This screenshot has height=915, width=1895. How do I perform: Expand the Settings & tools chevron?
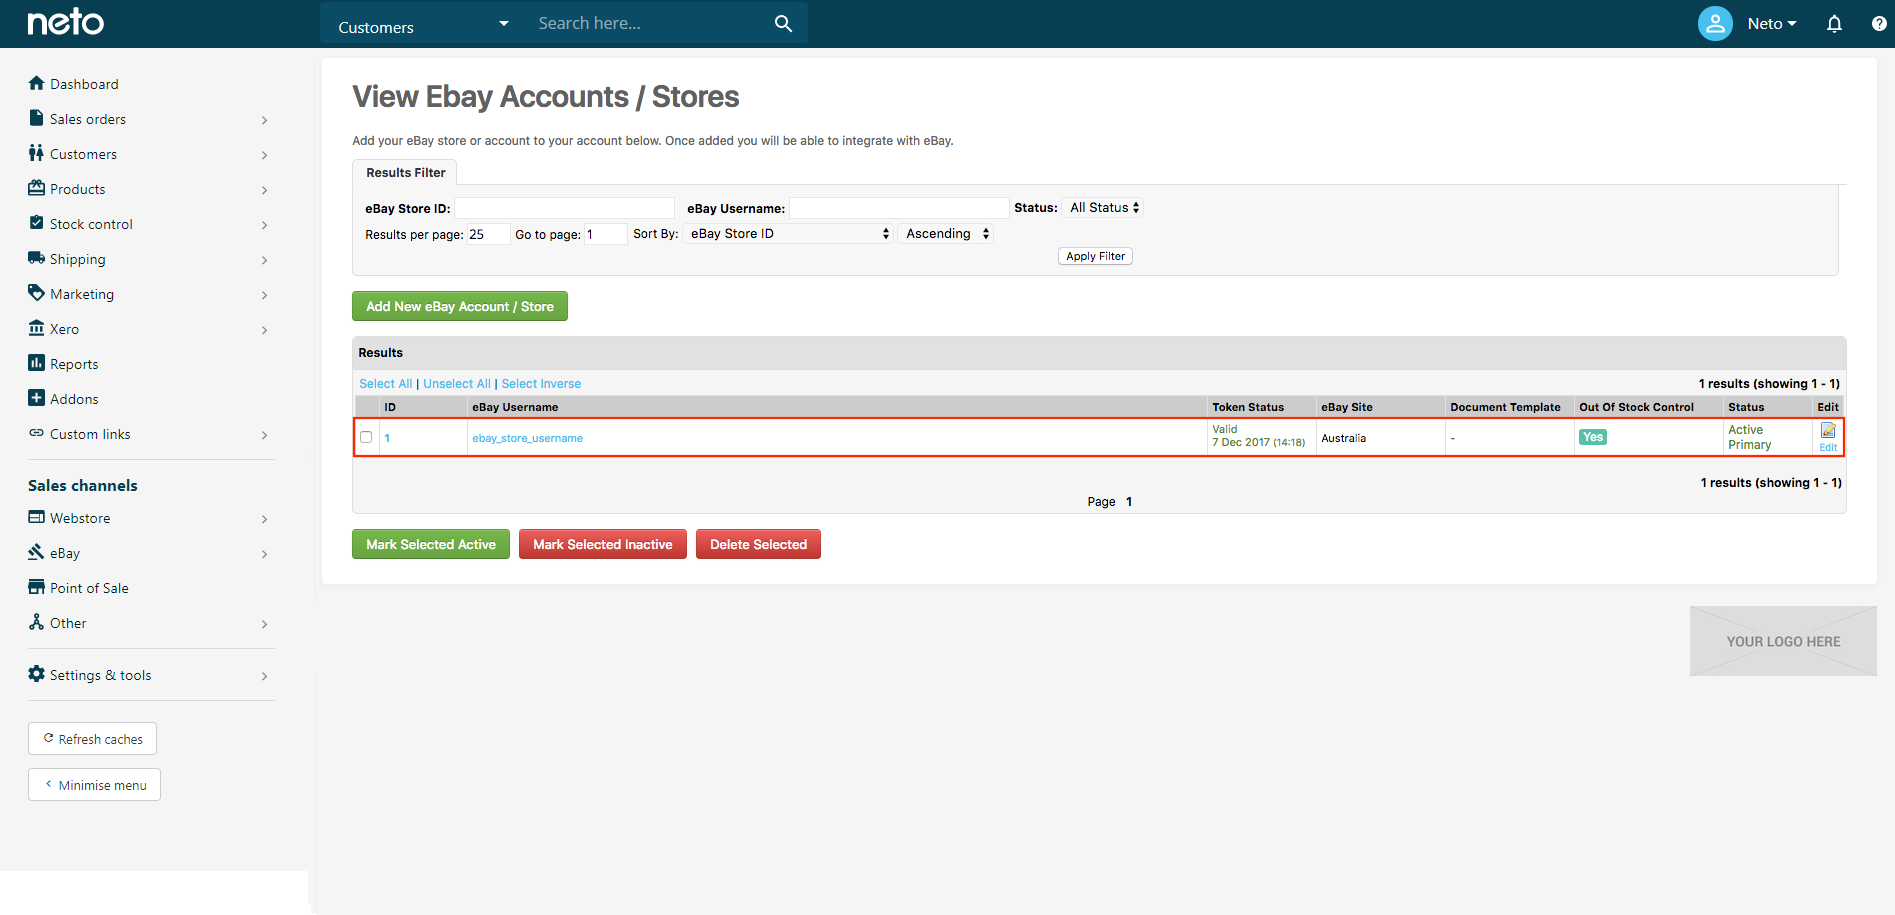pyautogui.click(x=264, y=676)
